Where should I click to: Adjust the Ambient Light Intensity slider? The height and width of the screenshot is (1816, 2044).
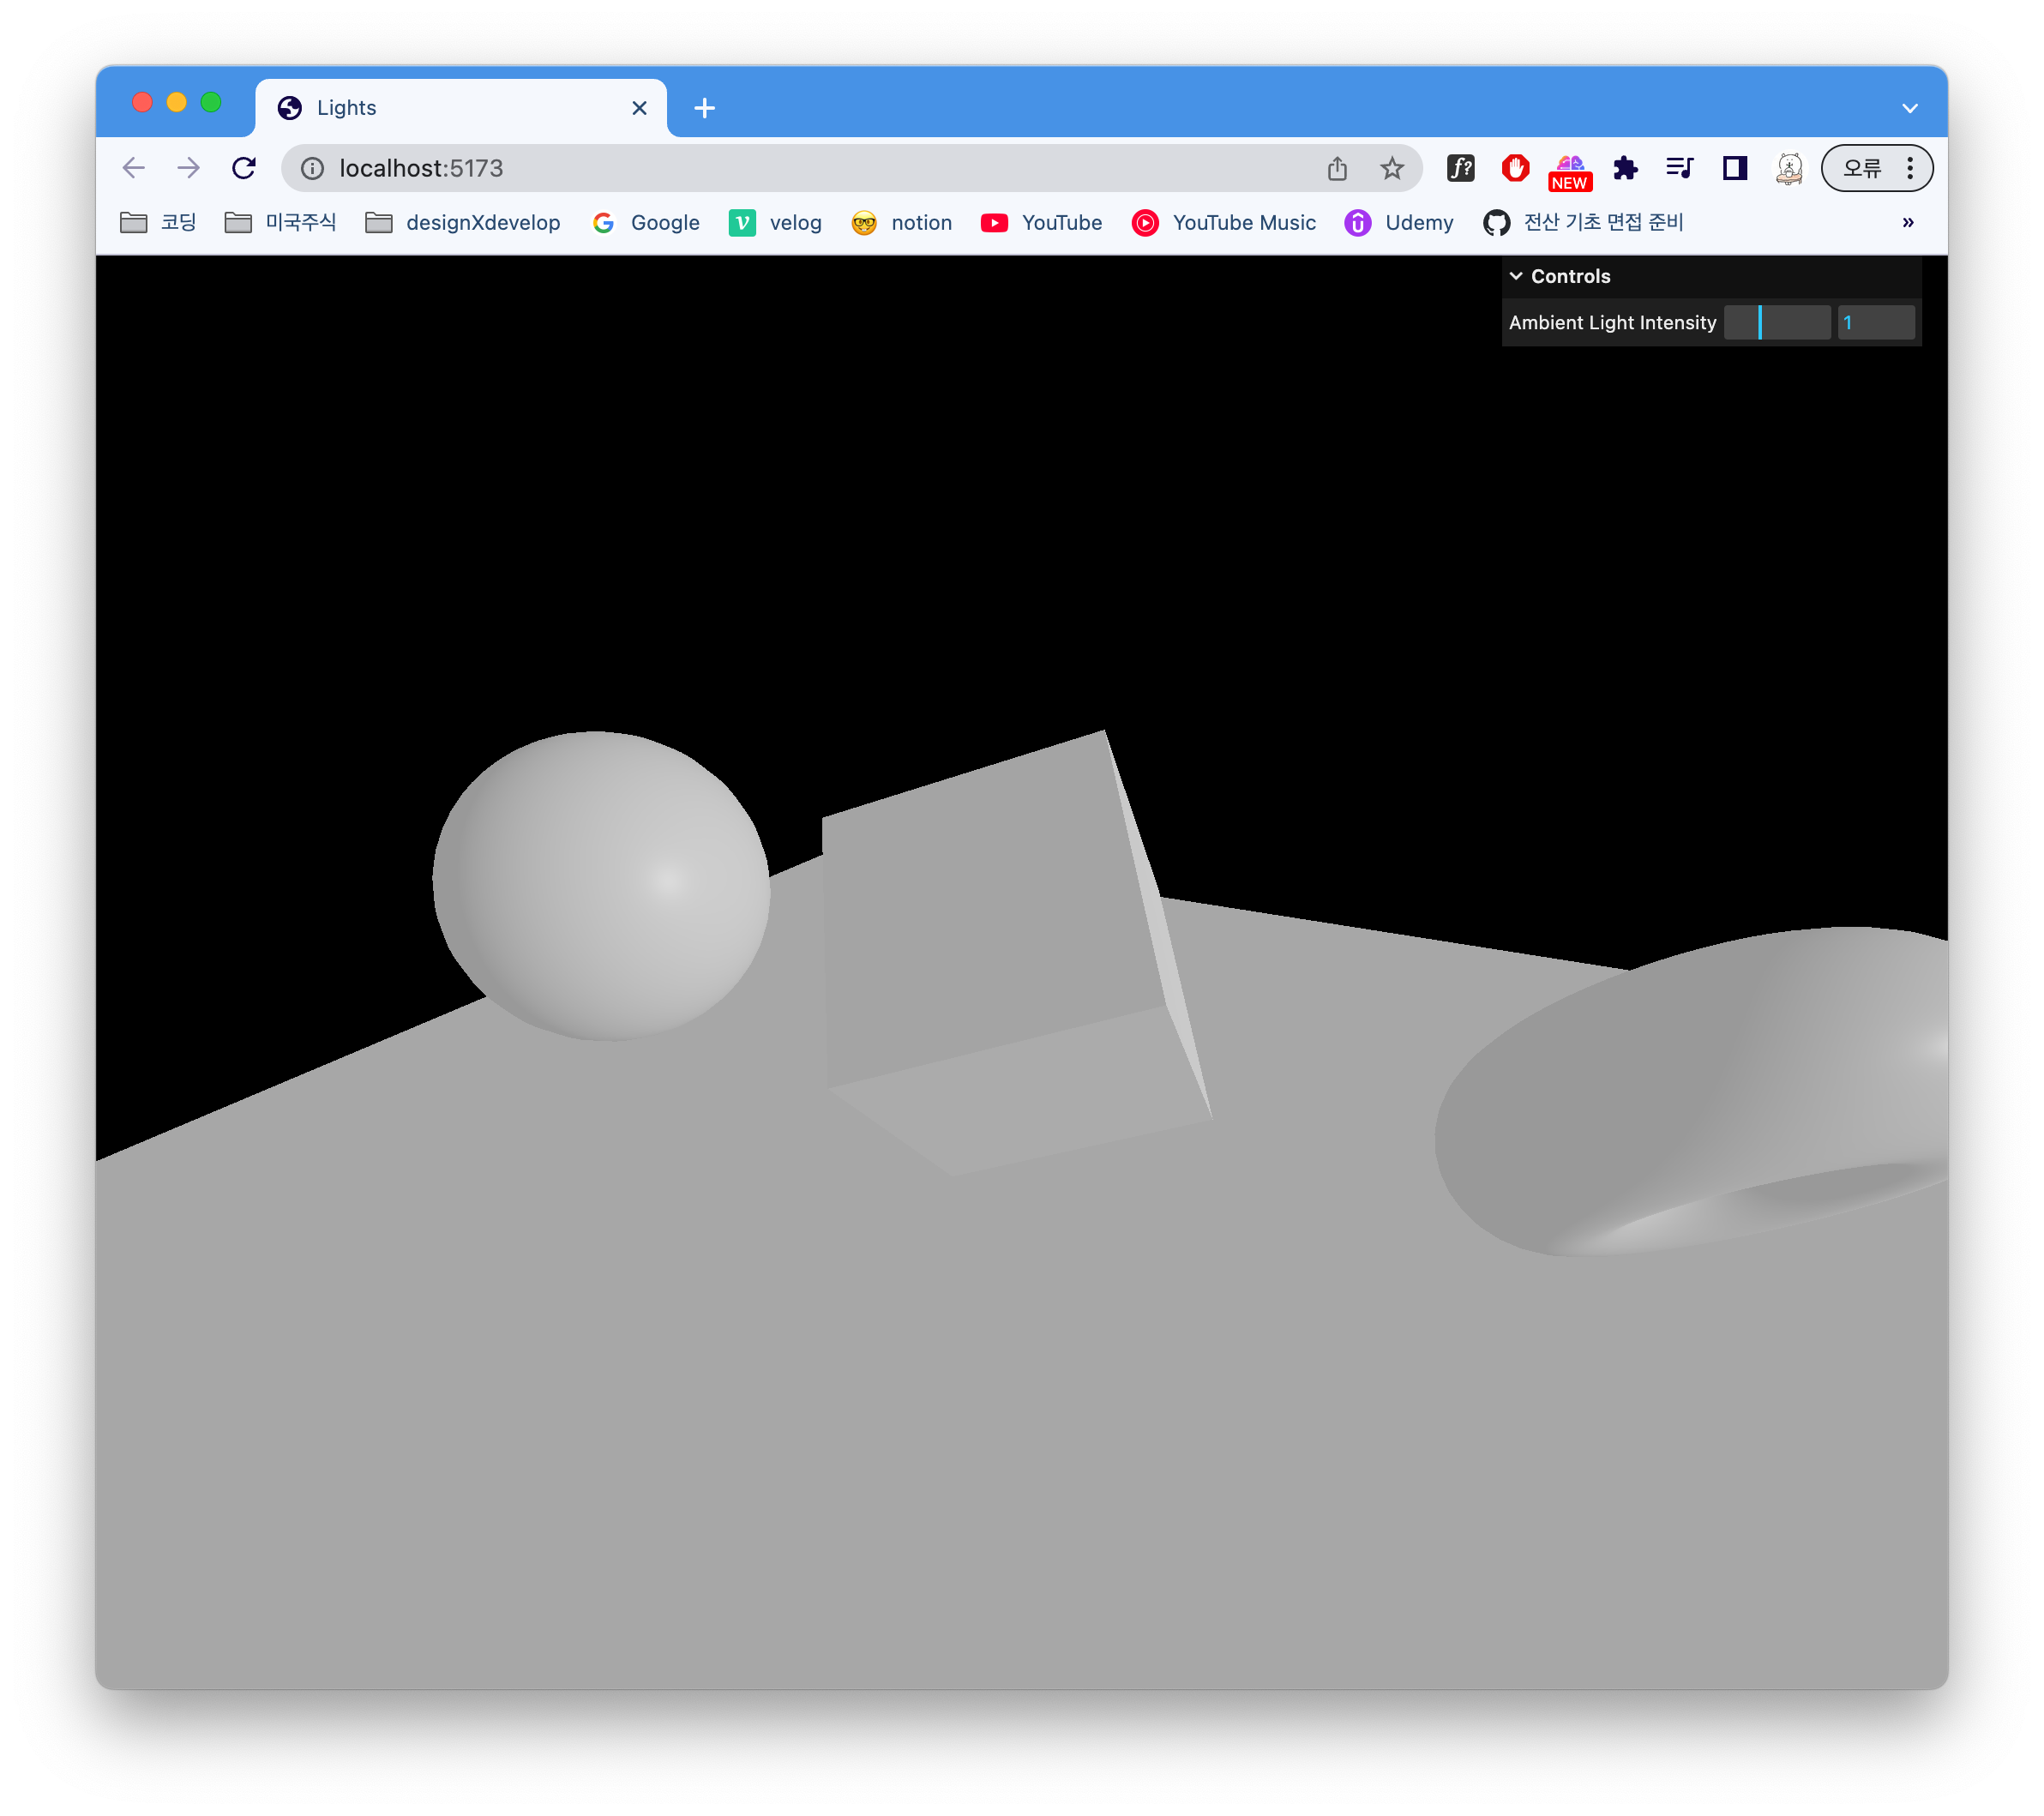1776,322
